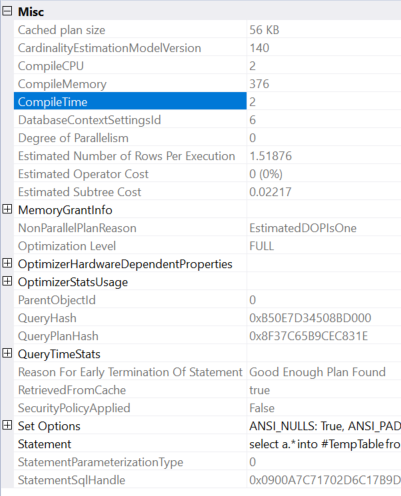This screenshot has height=496, width=401.
Task: Collapse the Misc category section
Action: point(7,11)
